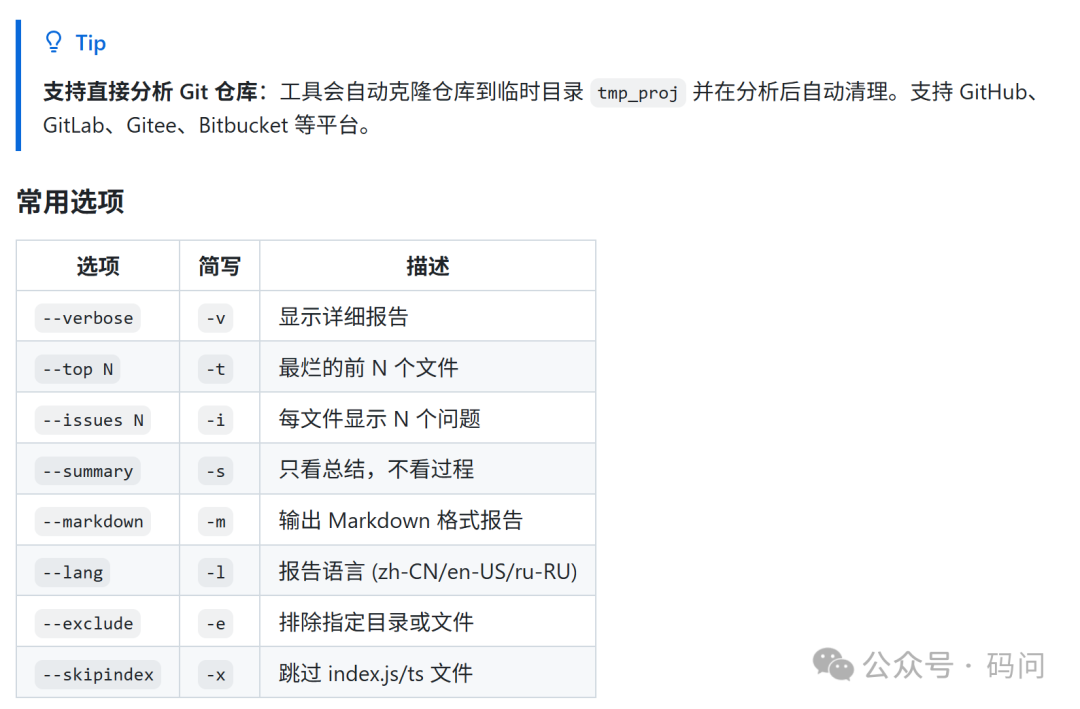Click the 公众号 · 码问 watermark text
This screenshot has width=1080, height=709.
click(954, 665)
